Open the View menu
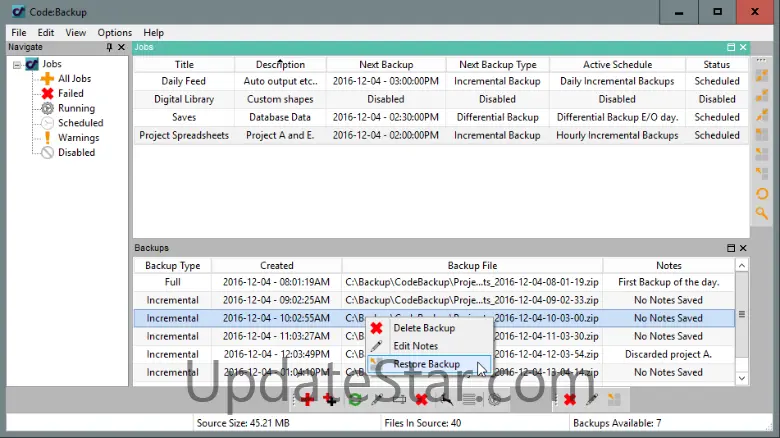Viewport: 780px width, 438px height. click(76, 32)
